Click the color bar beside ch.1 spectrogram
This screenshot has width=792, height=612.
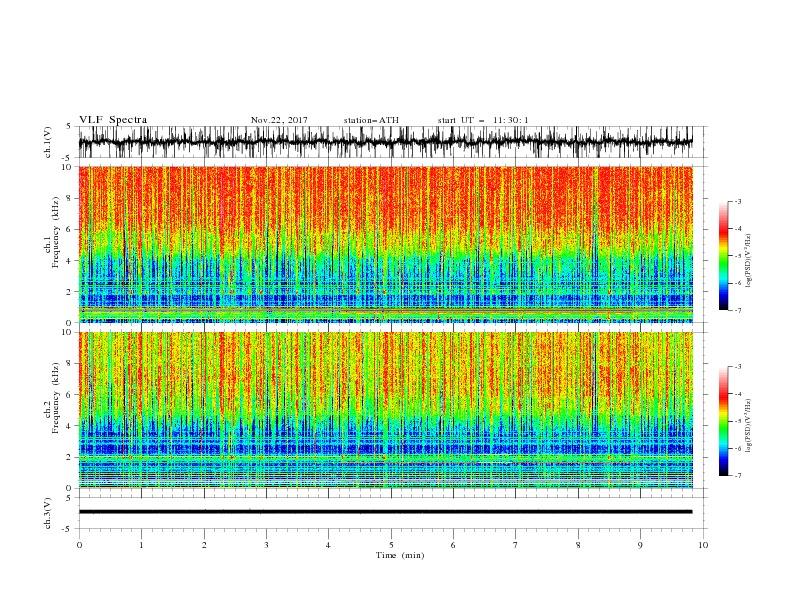point(723,256)
